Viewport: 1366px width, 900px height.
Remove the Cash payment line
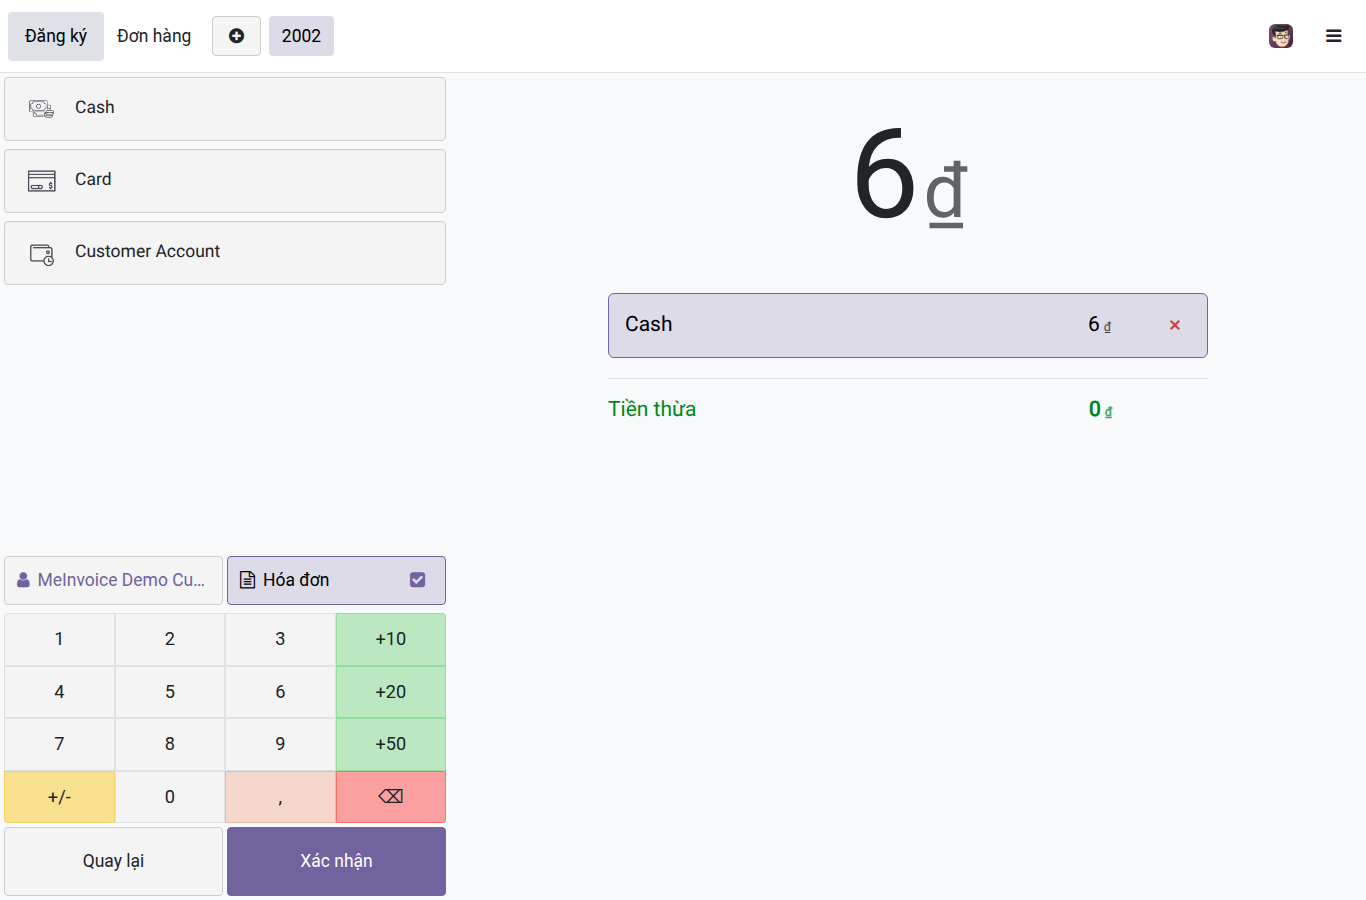click(1175, 325)
